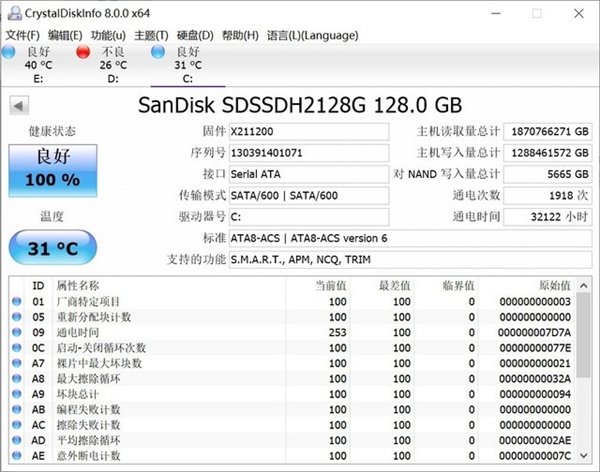
Task: Click the blue status orb for drive C:
Action: point(157,51)
